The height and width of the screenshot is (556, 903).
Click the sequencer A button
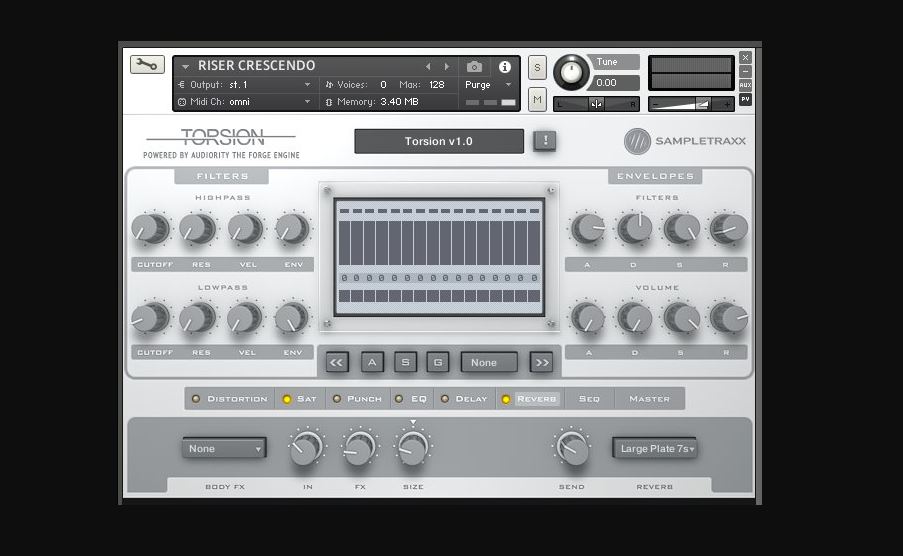click(x=372, y=362)
